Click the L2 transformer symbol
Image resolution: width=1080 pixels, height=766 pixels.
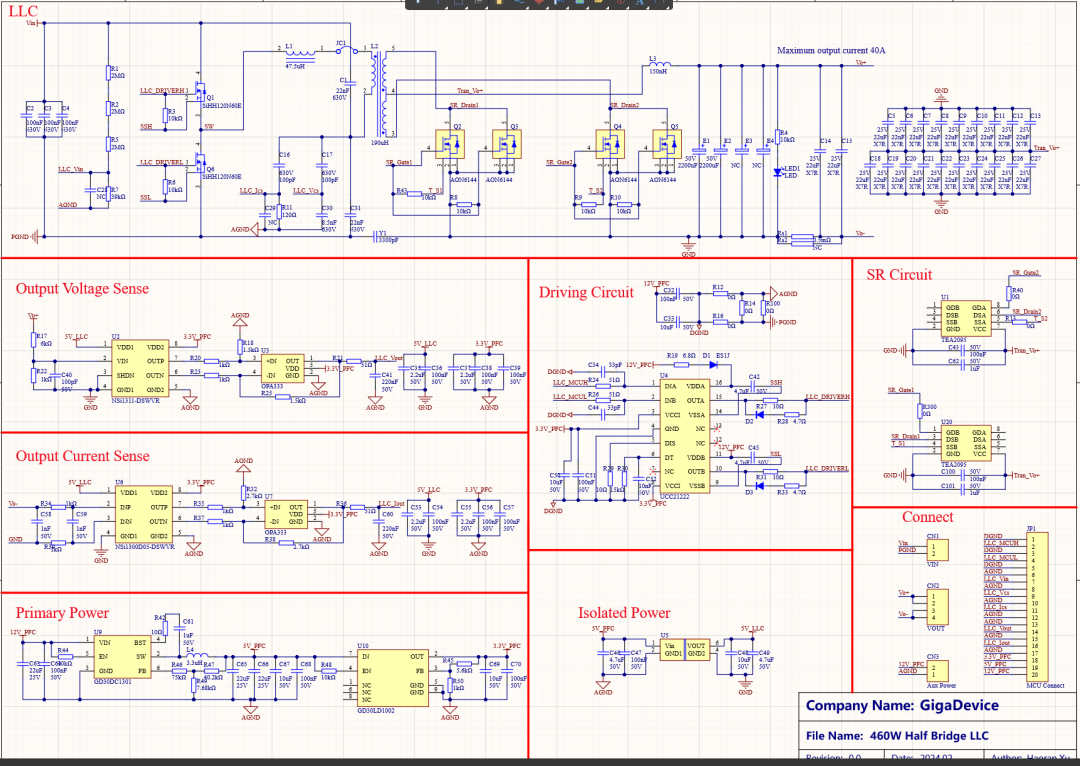[x=378, y=92]
